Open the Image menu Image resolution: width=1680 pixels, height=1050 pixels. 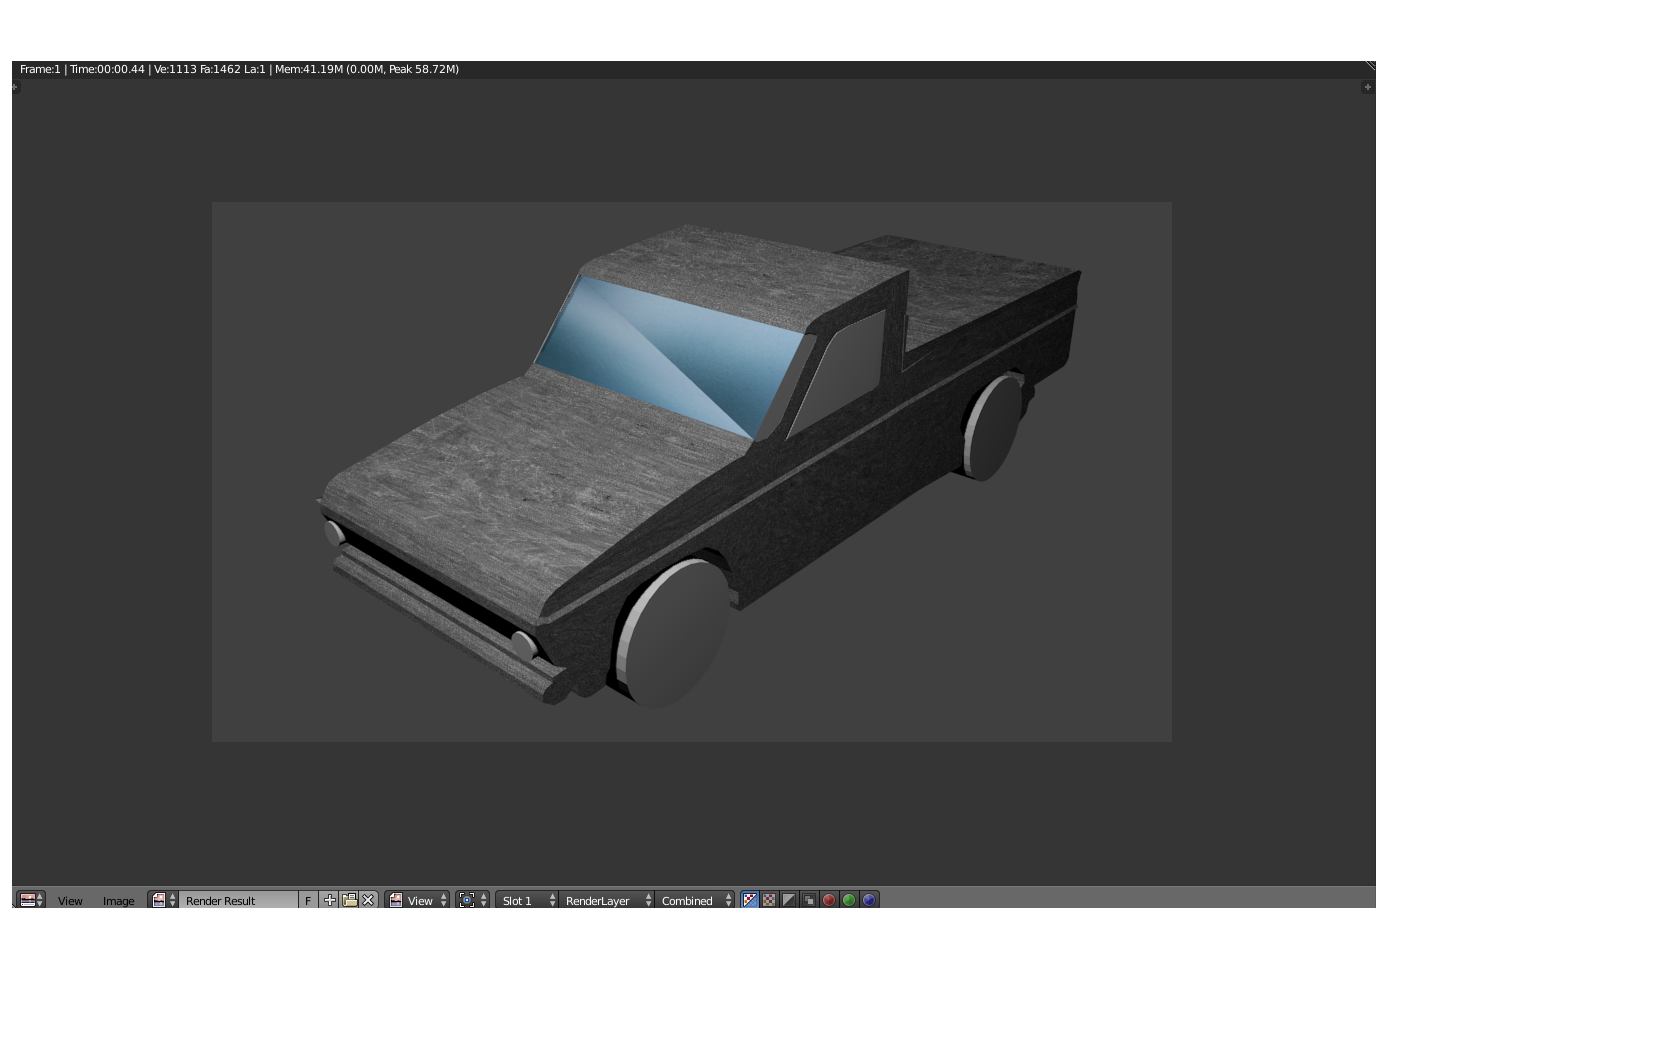[118, 901]
